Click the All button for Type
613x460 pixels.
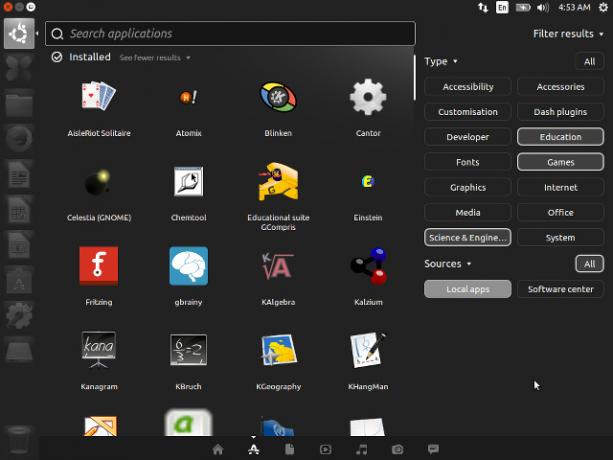(589, 61)
